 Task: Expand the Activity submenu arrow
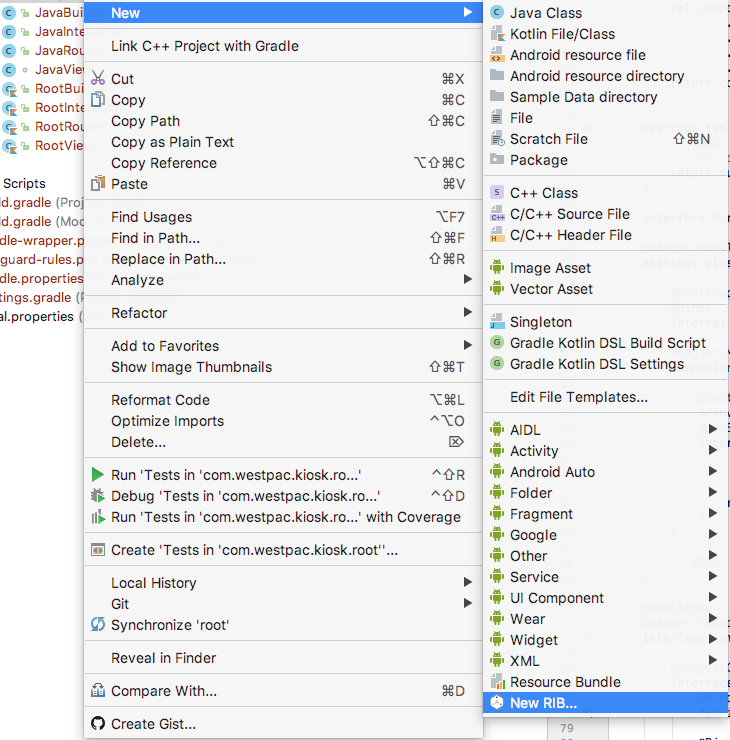[713, 451]
